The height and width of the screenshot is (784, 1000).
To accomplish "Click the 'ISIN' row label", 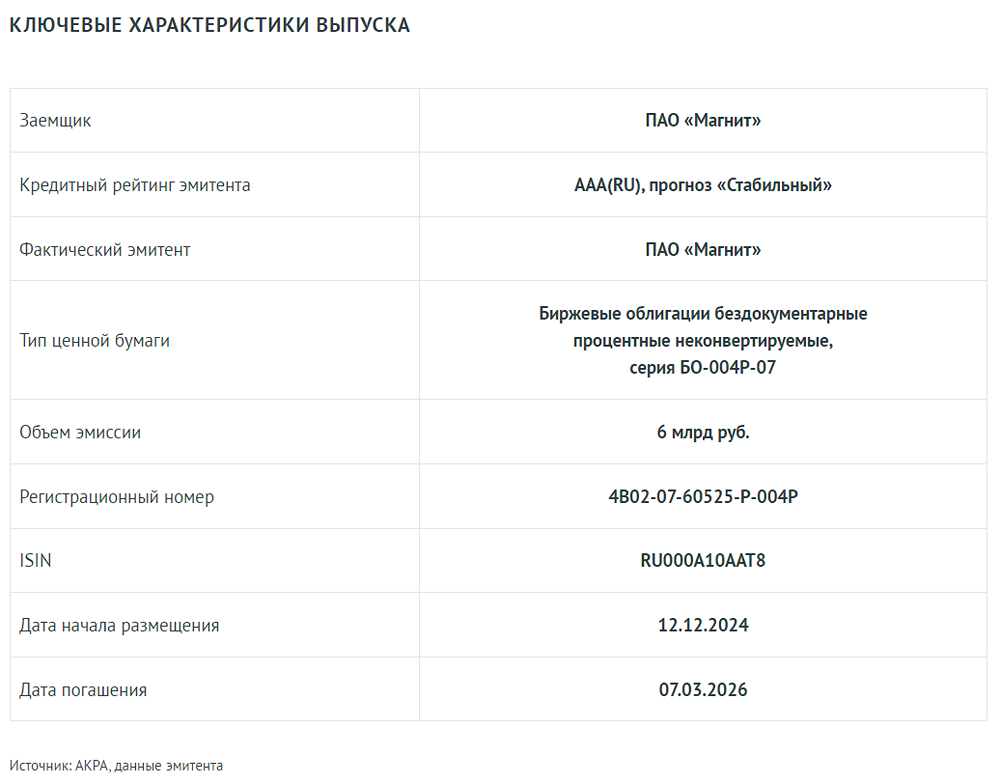I will pyautogui.click(x=36, y=560).
